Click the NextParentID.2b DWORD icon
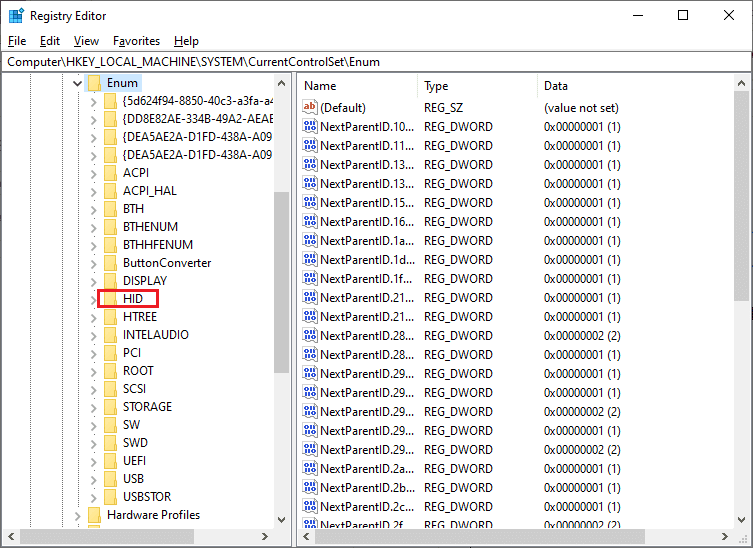 click(x=310, y=487)
